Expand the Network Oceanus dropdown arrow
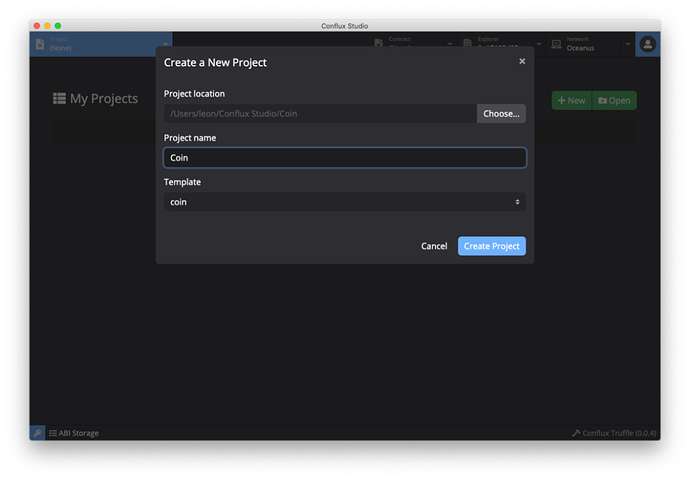This screenshot has width=690, height=479. pyautogui.click(x=628, y=44)
